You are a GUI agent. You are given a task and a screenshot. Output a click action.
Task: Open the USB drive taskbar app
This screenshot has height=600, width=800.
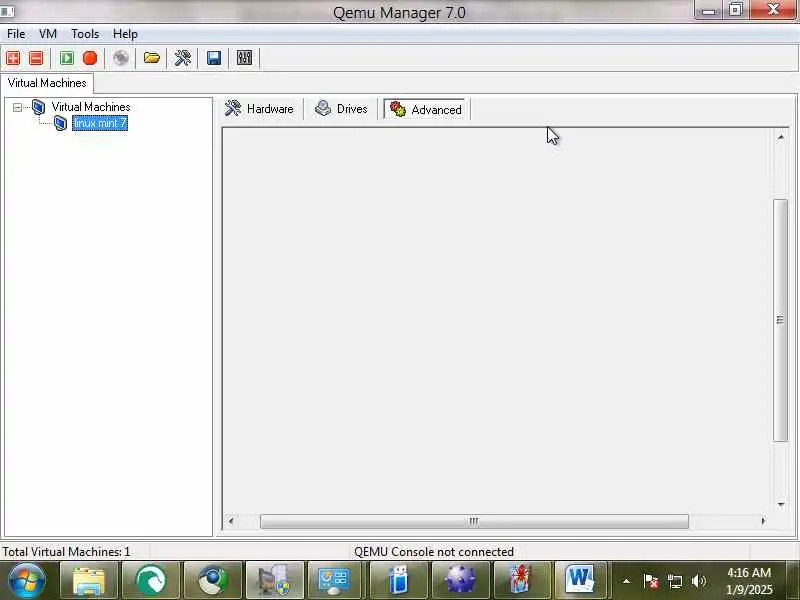(x=398, y=581)
